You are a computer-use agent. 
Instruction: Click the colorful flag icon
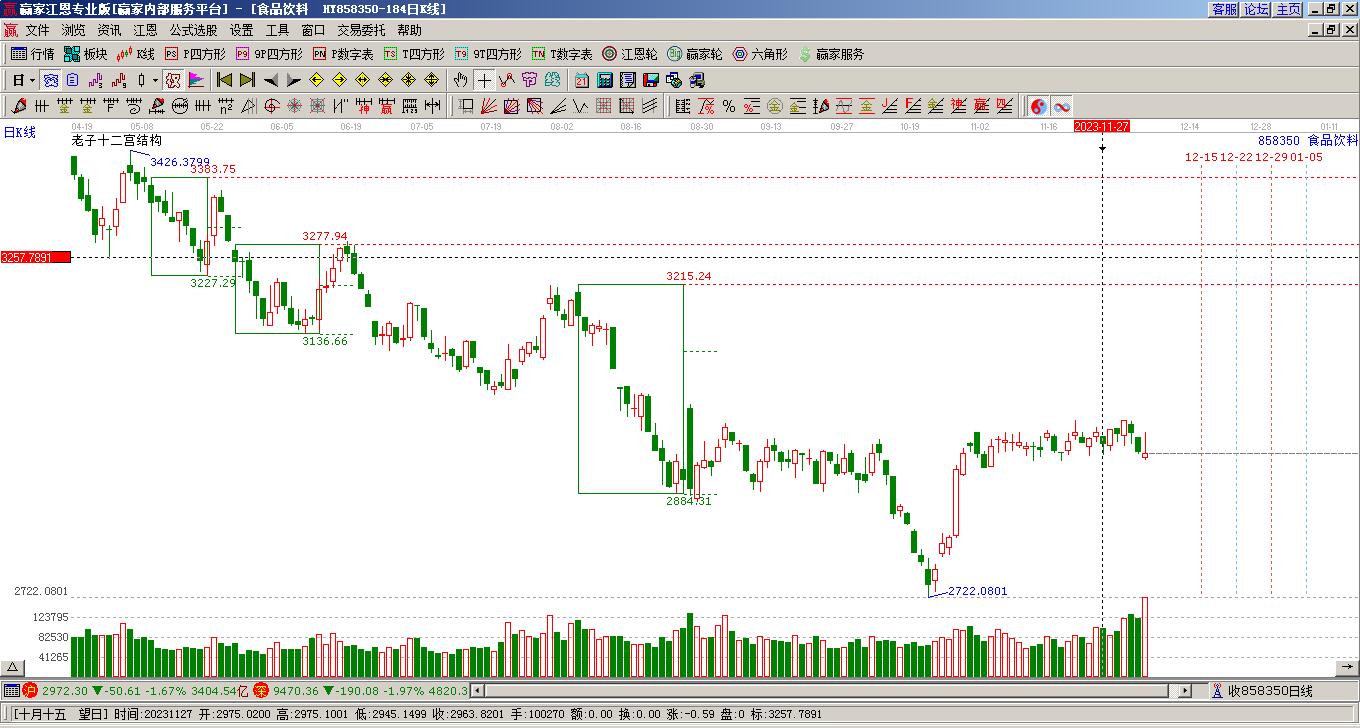pos(196,80)
